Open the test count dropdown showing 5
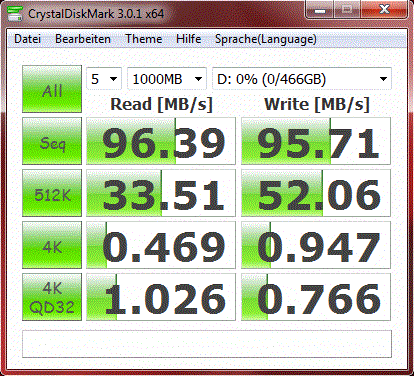 tap(104, 79)
